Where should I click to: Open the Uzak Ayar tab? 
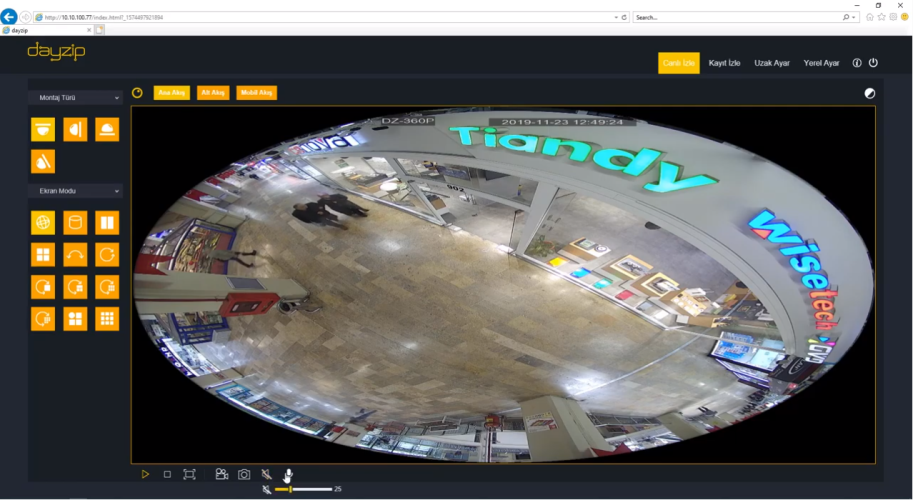pyautogui.click(x=772, y=63)
